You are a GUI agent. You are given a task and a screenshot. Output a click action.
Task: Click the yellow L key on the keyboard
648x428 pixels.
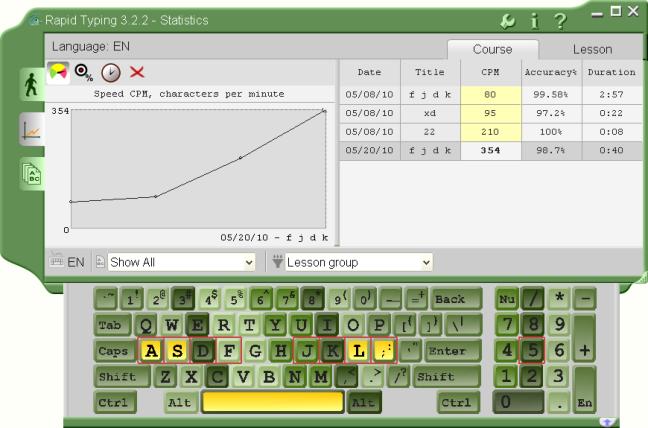pos(359,351)
